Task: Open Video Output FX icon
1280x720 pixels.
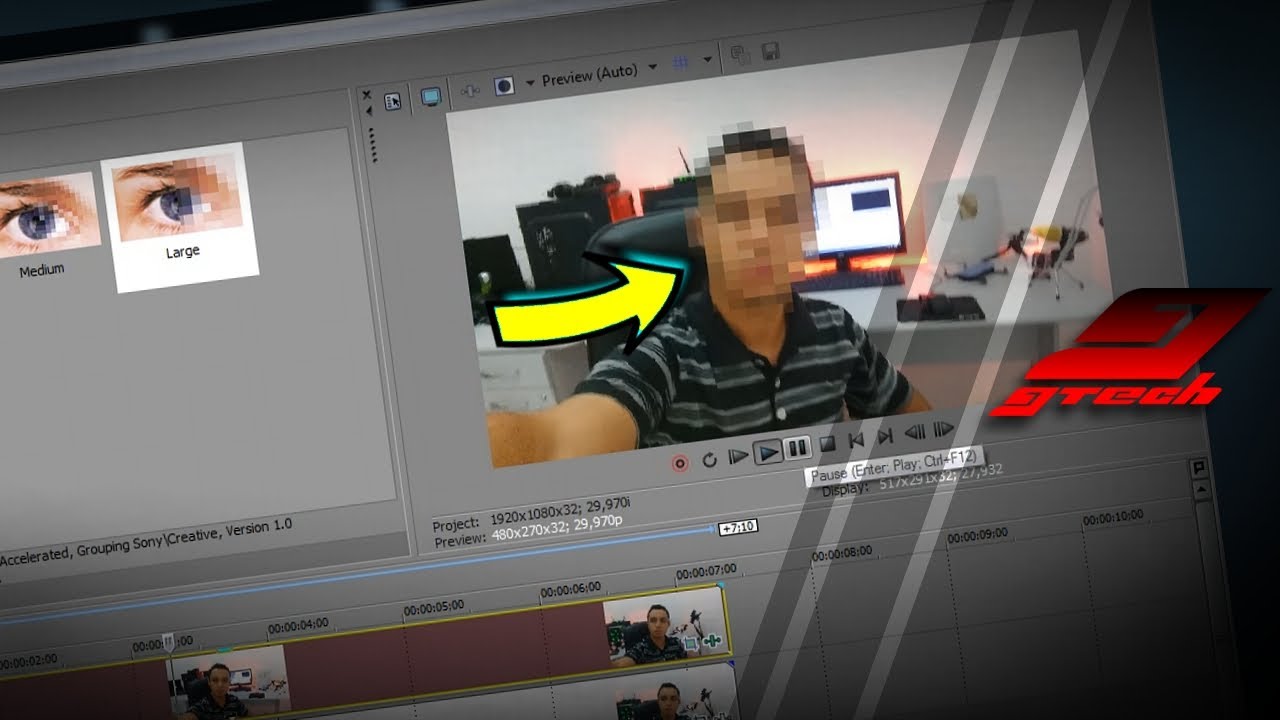Action: click(x=469, y=91)
